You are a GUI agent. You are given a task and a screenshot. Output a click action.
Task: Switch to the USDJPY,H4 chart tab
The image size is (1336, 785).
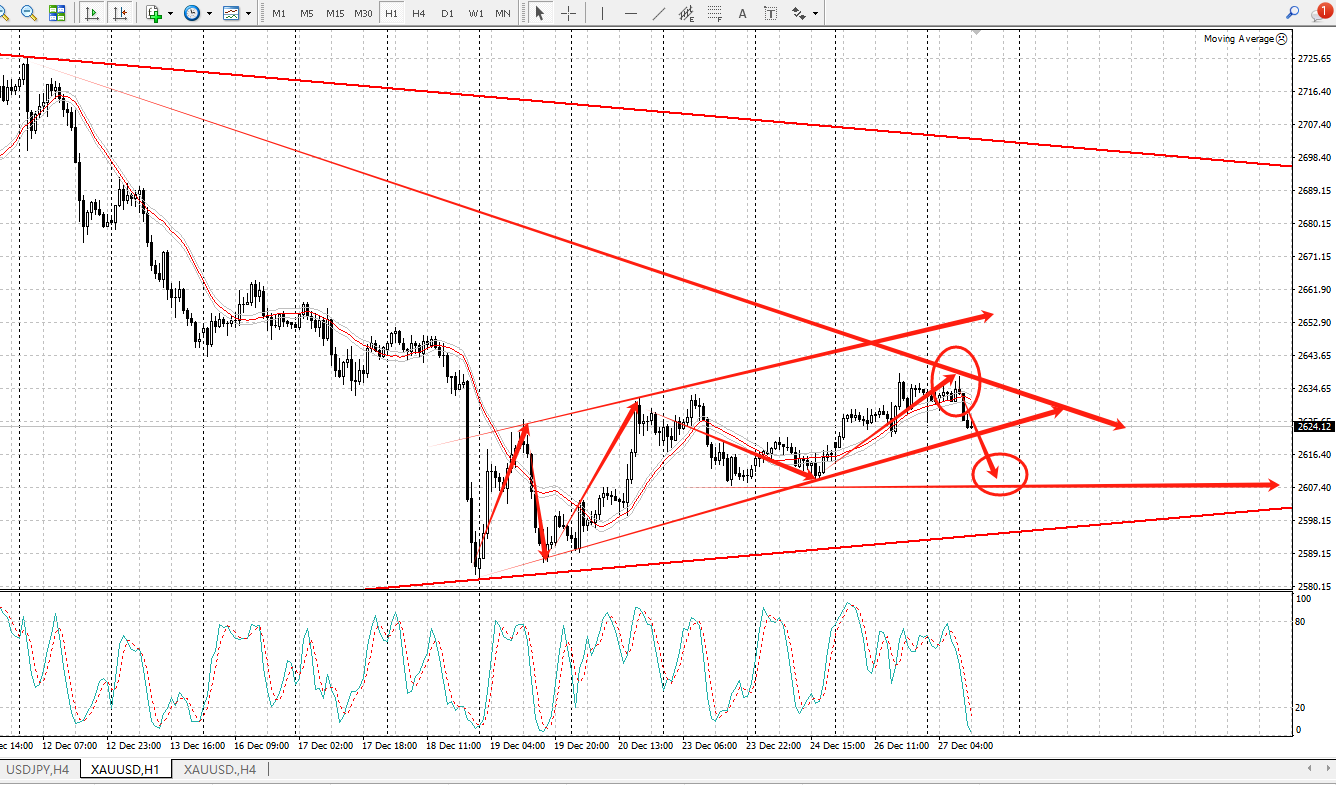(37, 769)
